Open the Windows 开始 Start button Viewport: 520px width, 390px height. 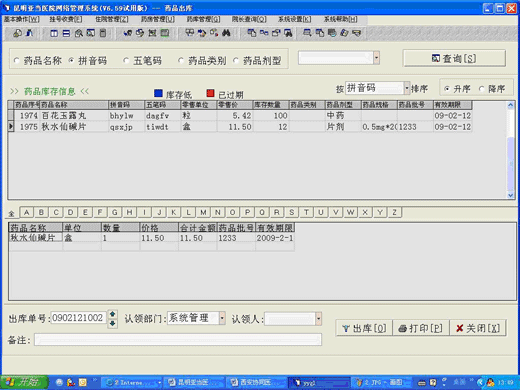click(x=24, y=382)
